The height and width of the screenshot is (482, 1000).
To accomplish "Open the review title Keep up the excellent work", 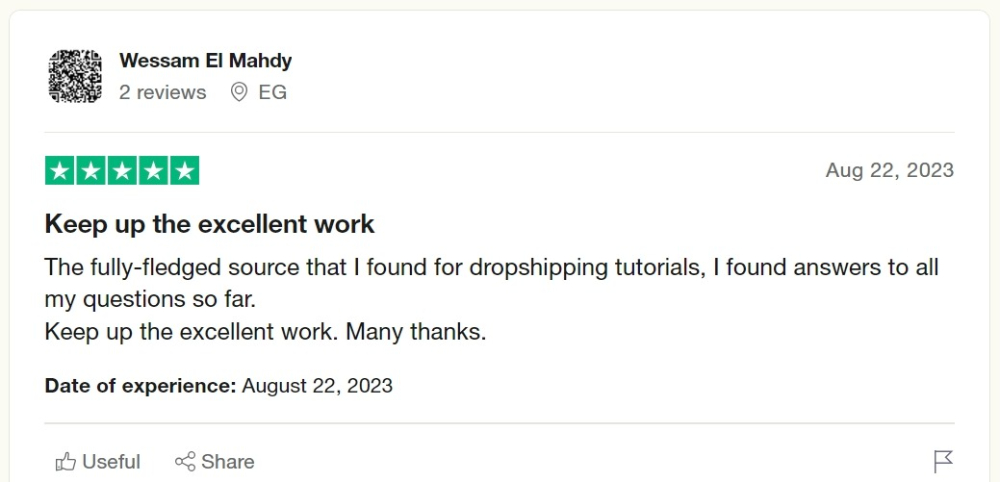I will 210,224.
